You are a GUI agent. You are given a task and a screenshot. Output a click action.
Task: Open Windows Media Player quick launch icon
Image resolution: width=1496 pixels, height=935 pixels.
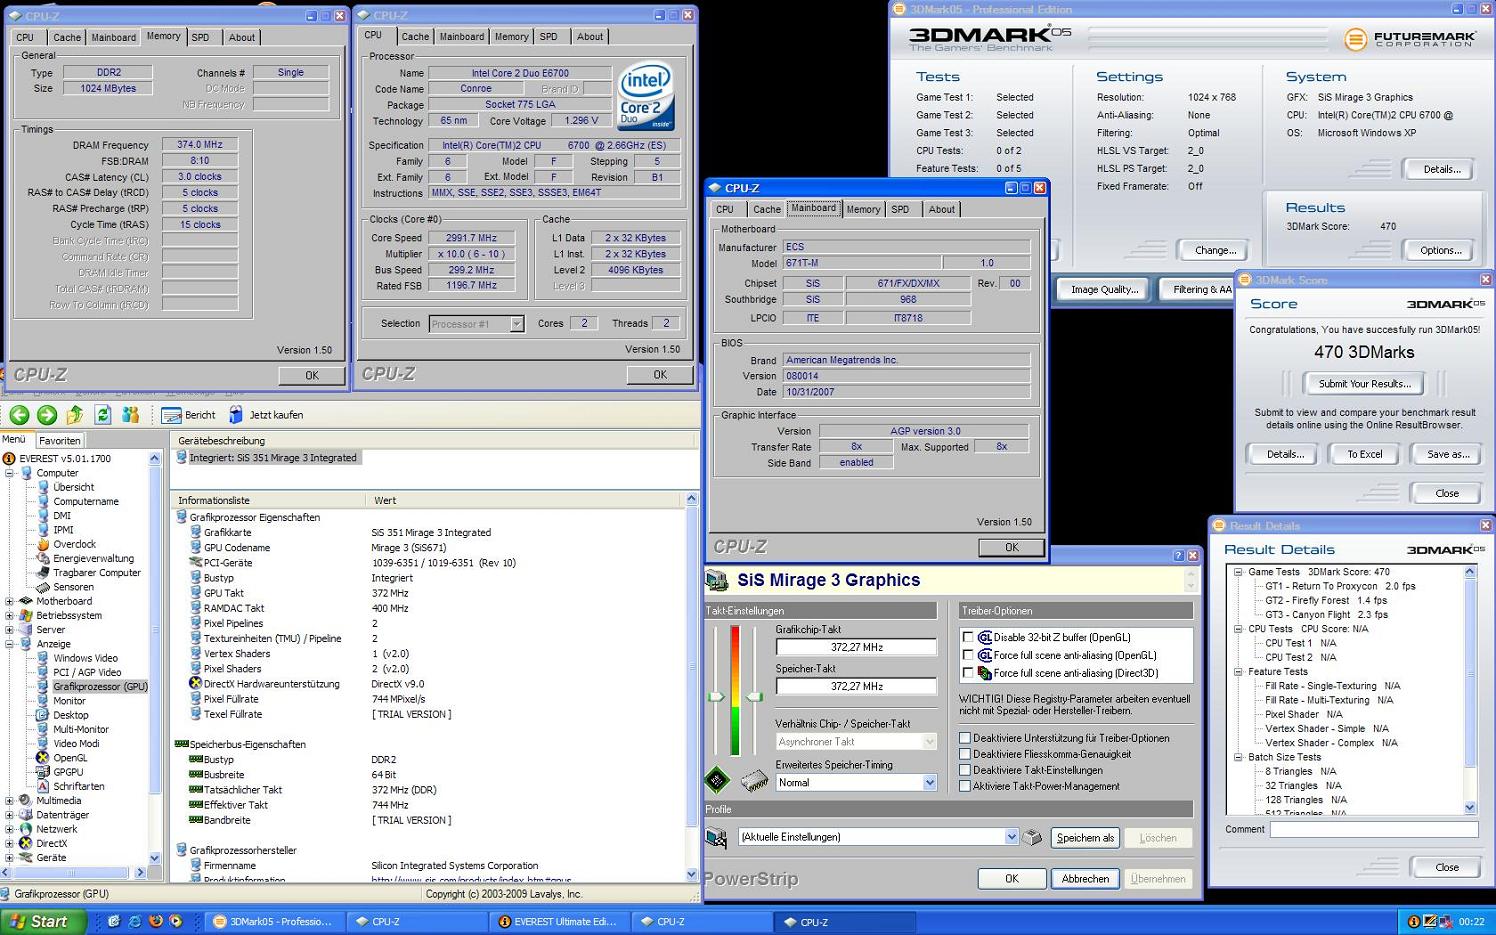(176, 921)
